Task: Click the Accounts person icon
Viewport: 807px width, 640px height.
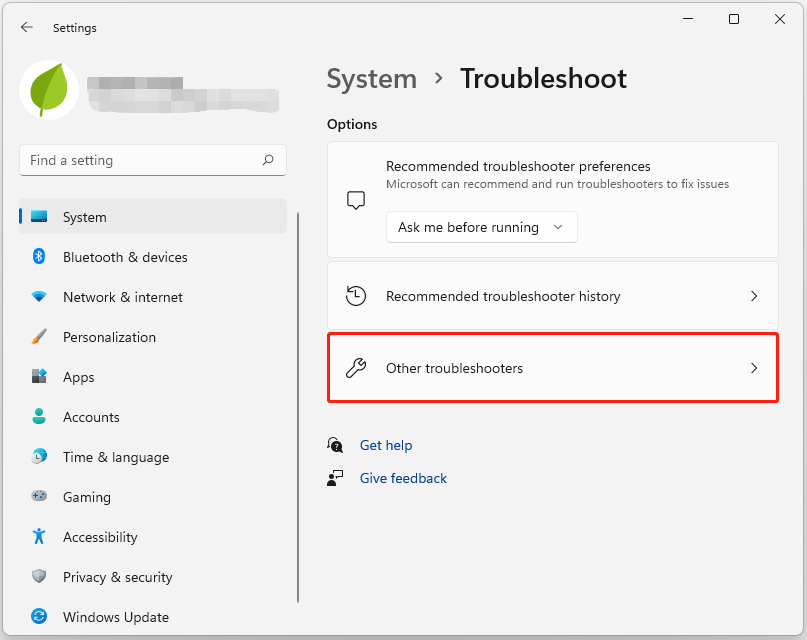Action: click(39, 416)
